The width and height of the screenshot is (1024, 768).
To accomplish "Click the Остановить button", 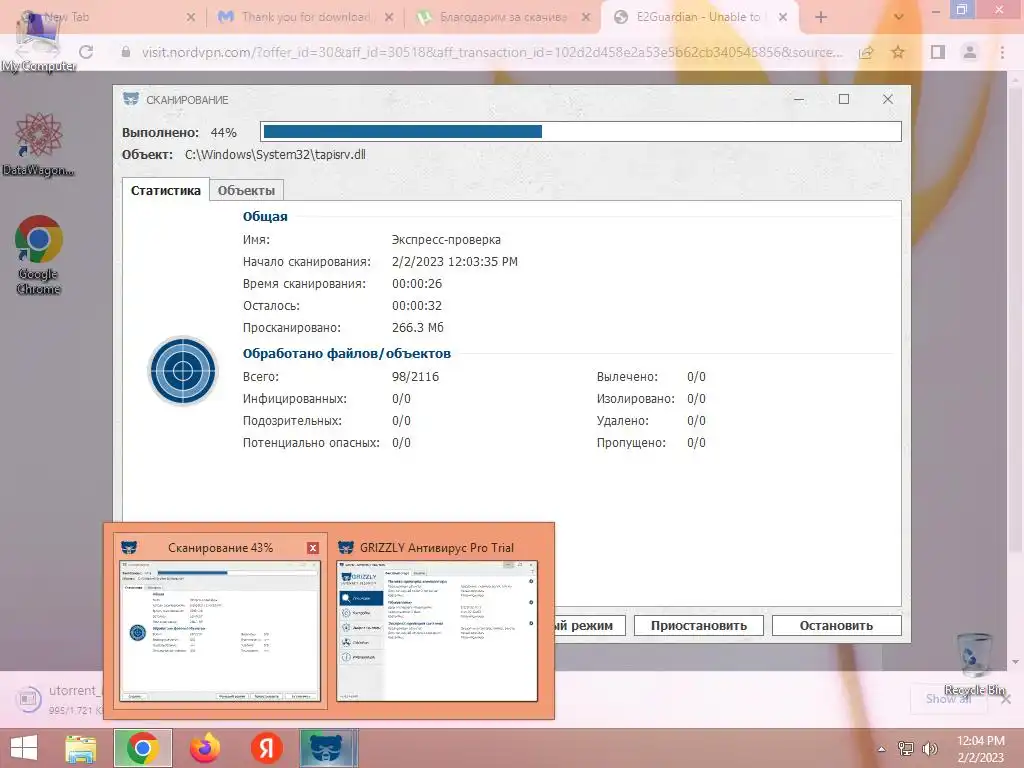I will coord(837,626).
